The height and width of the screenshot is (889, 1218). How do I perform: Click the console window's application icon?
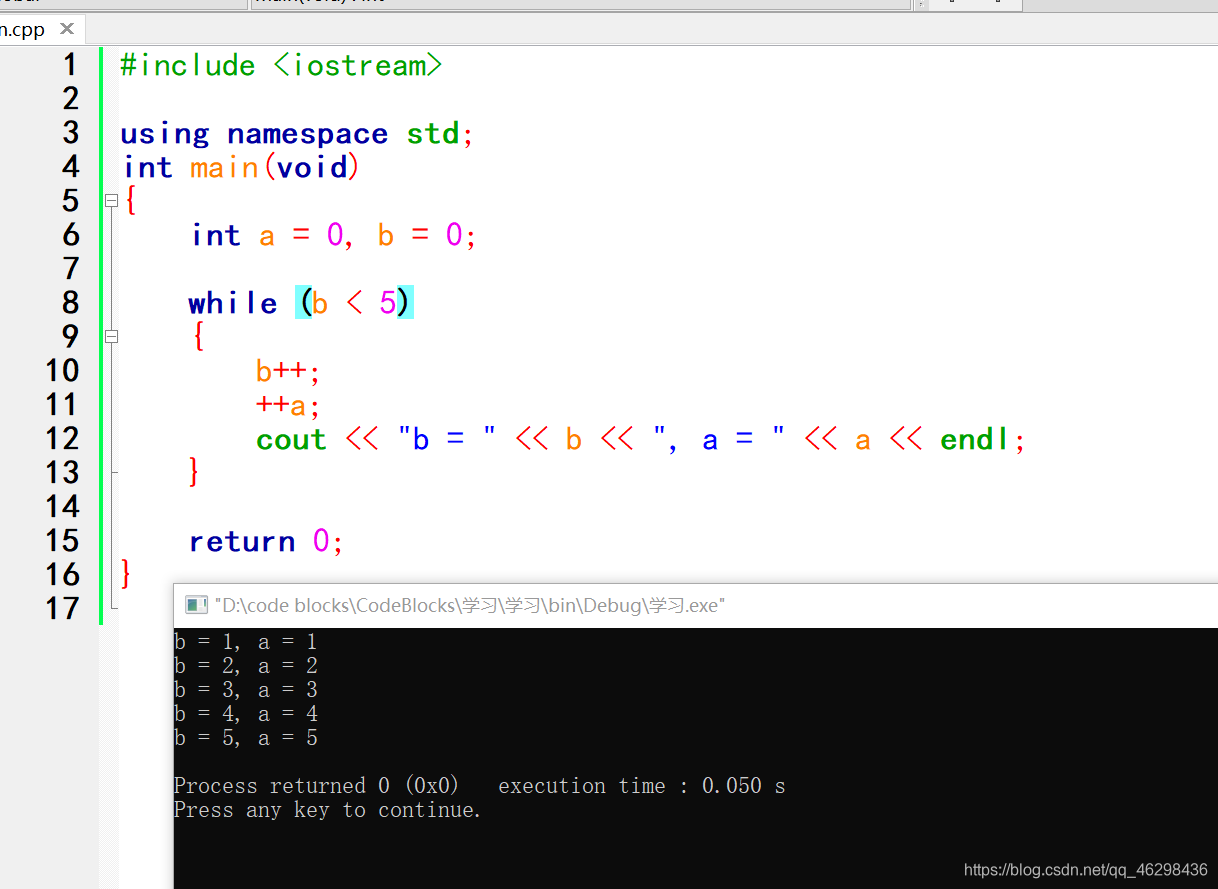pos(196,605)
